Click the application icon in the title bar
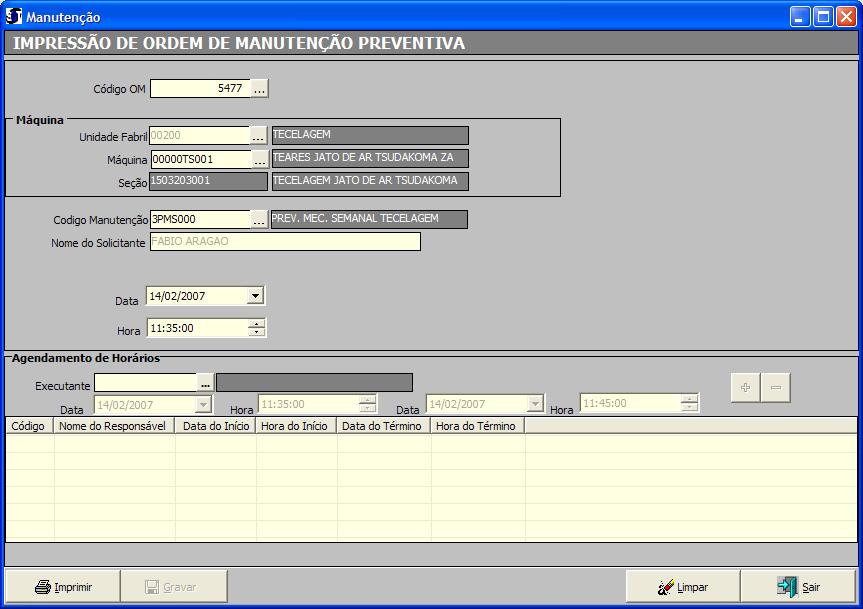Screen dimensions: 863x609 [x=14, y=17]
